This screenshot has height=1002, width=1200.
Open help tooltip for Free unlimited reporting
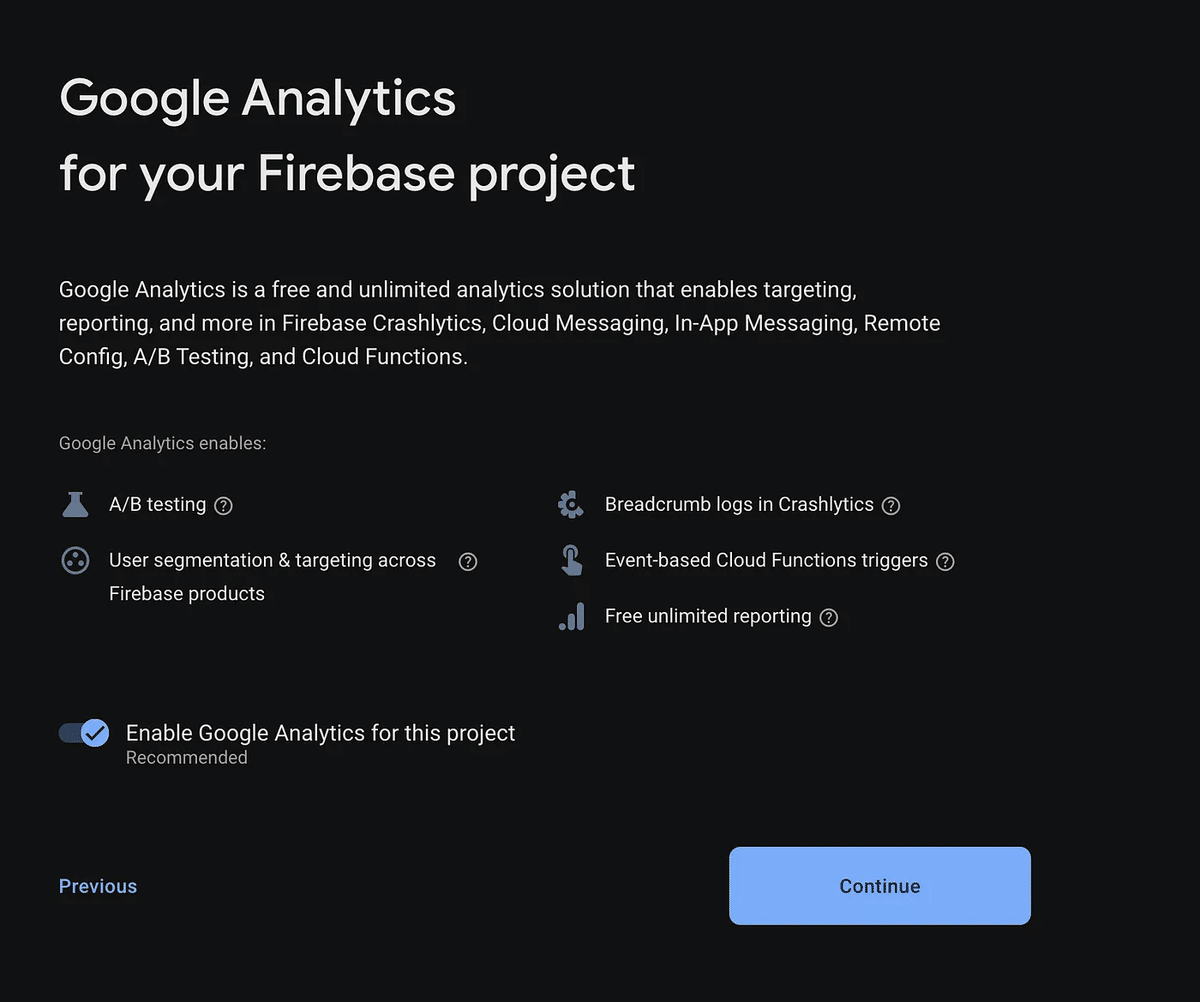point(829,618)
